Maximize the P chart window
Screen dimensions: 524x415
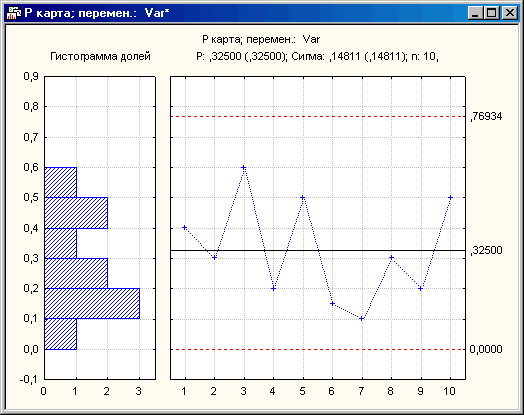(x=492, y=13)
